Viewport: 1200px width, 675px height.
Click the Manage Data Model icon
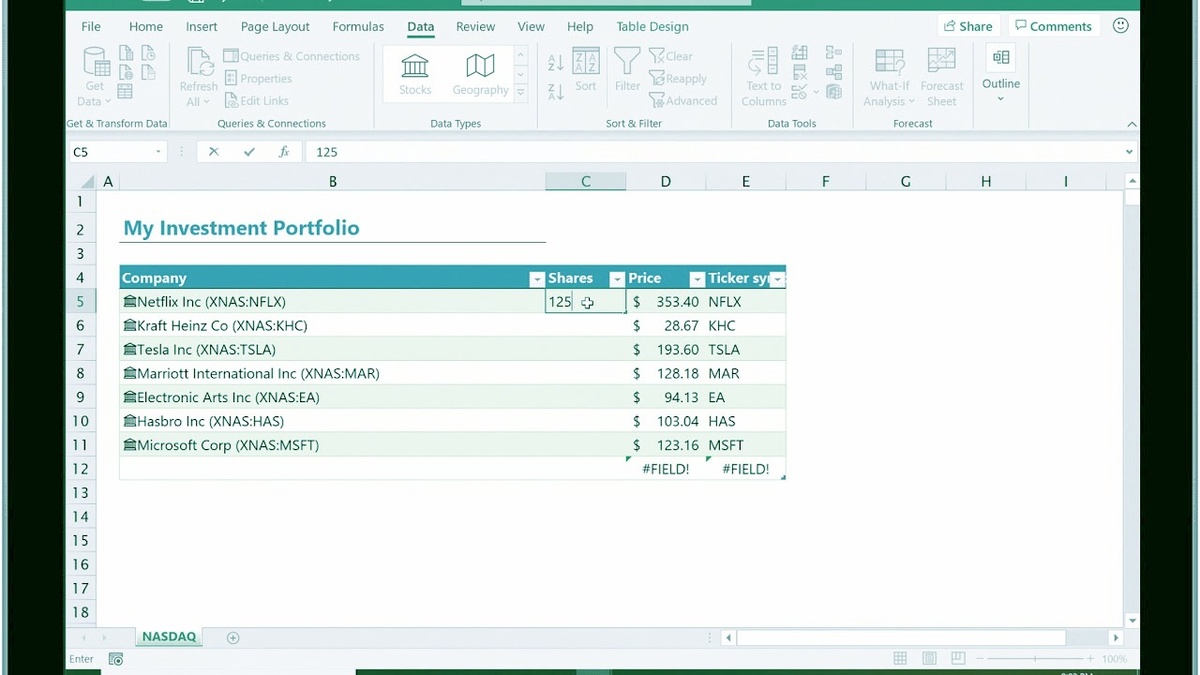tap(834, 92)
